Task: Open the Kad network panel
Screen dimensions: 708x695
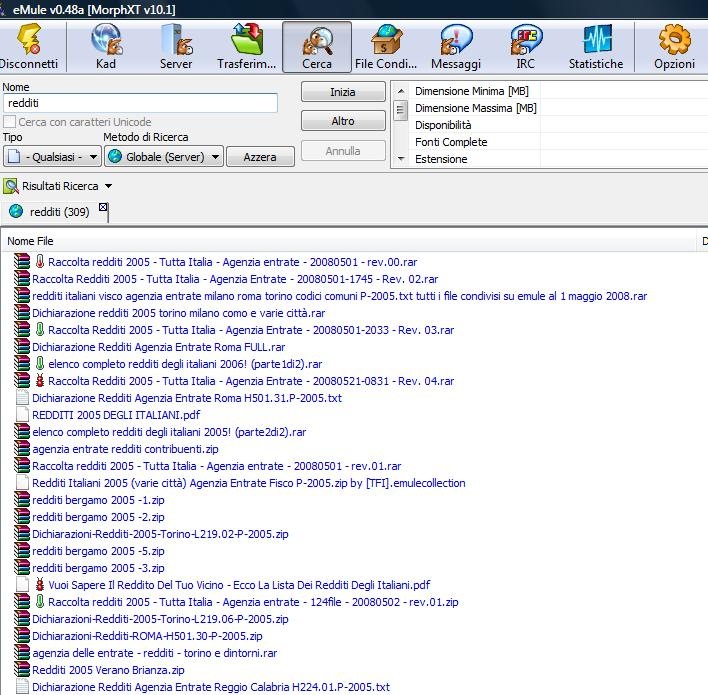Action: tap(106, 47)
